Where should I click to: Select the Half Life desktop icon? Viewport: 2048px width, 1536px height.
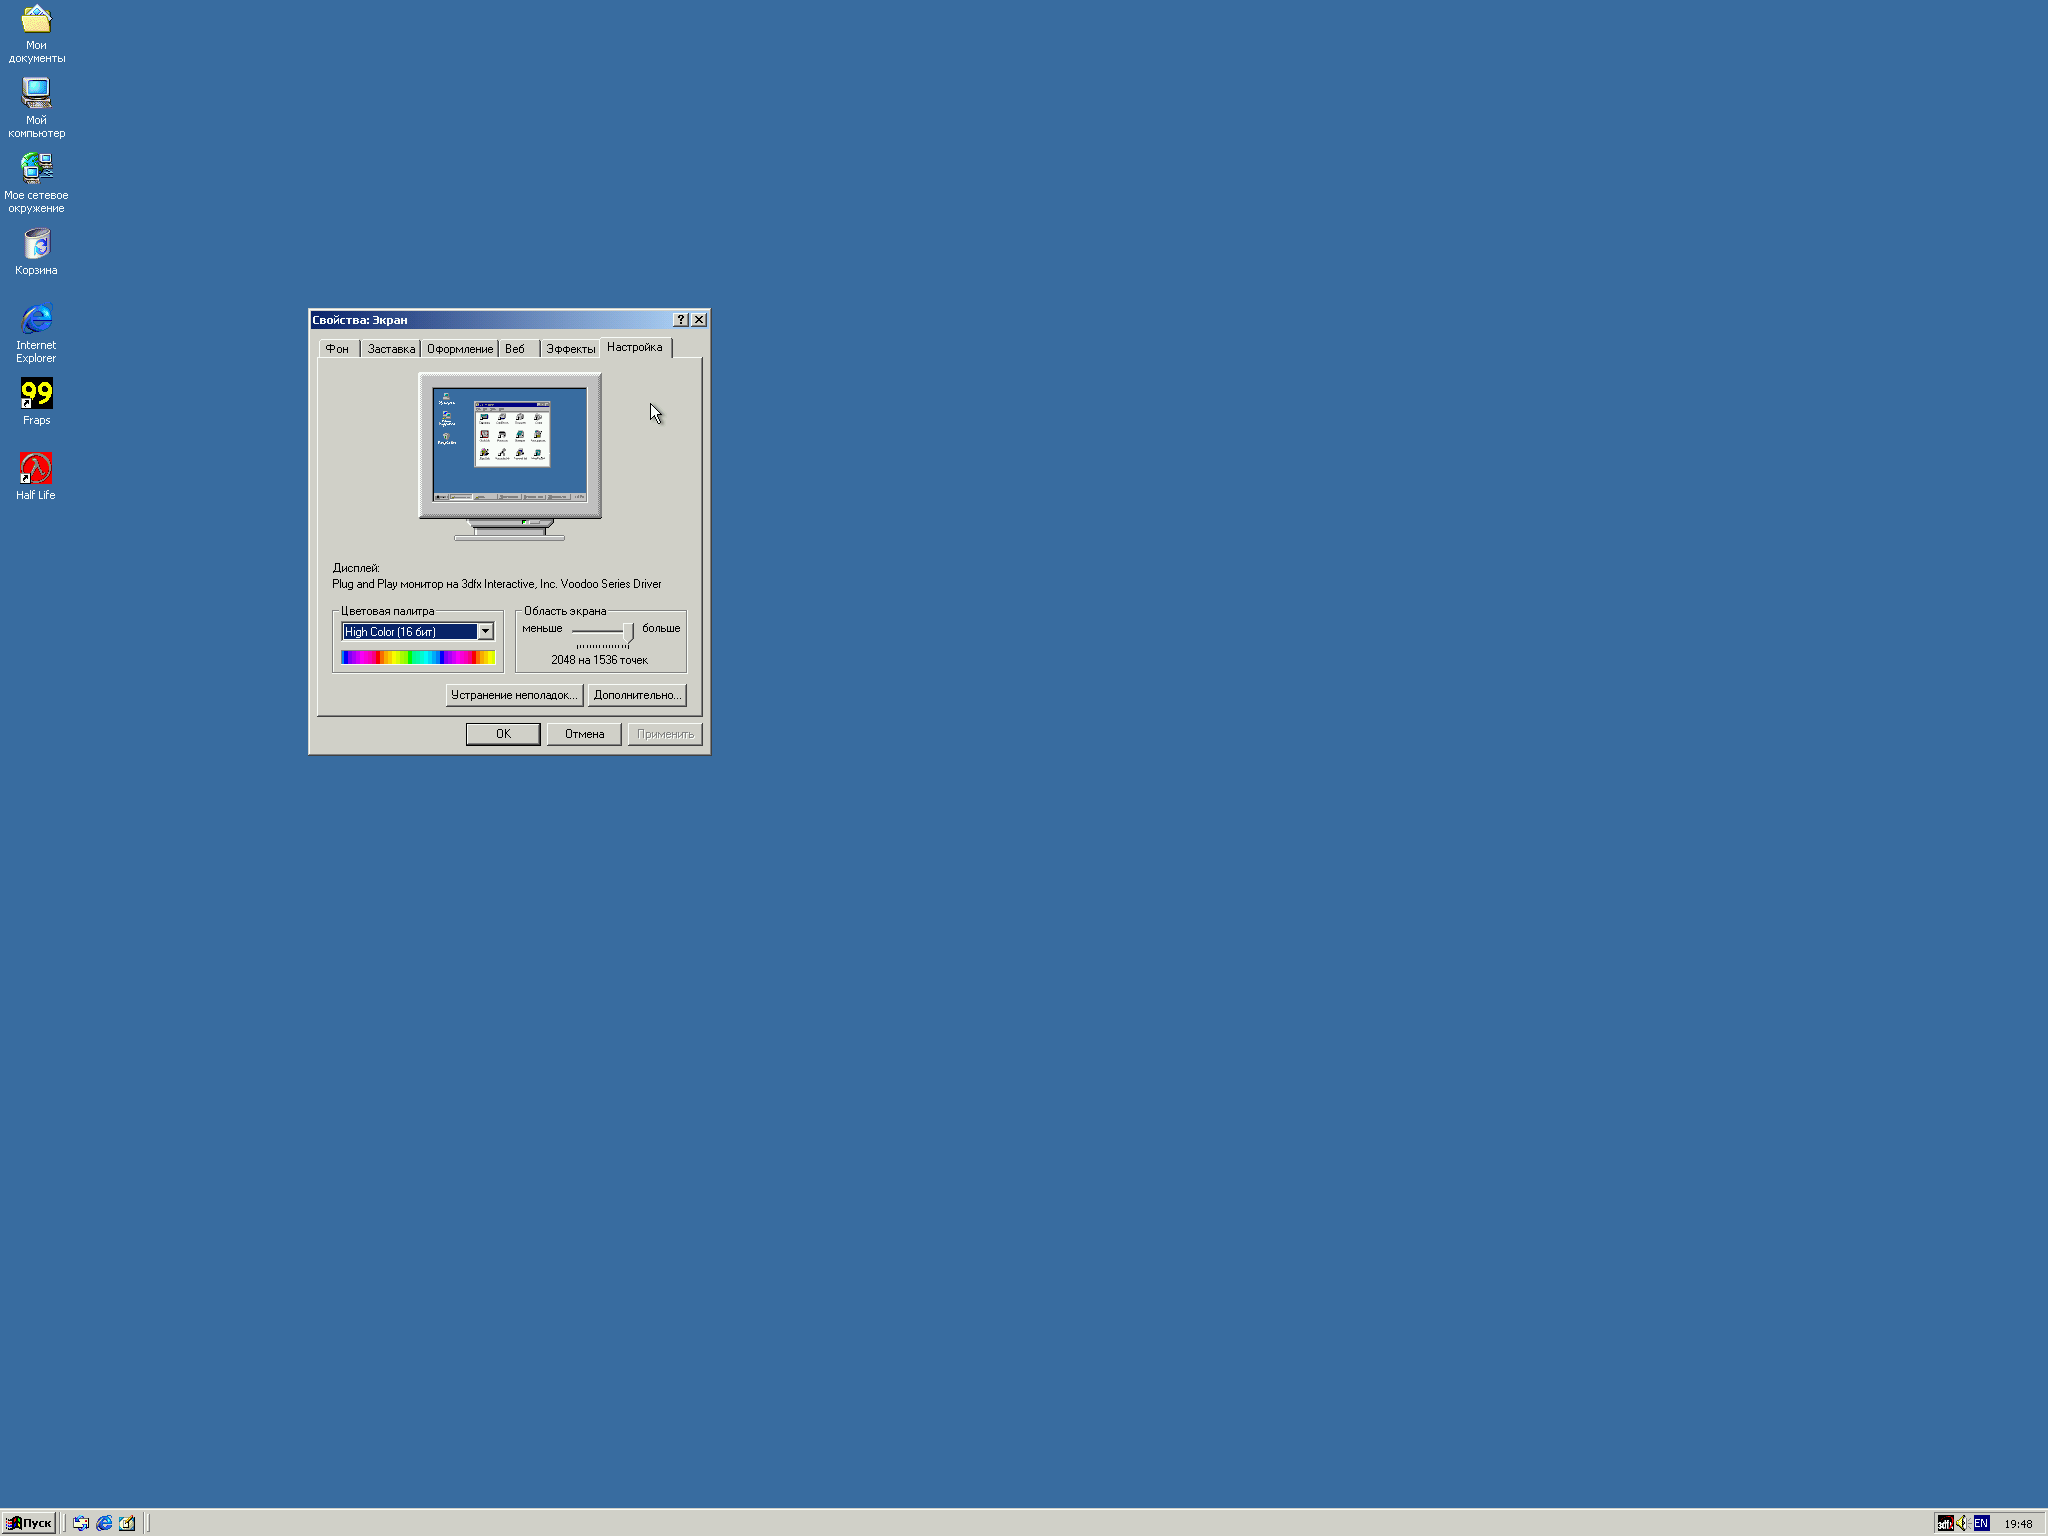36,469
